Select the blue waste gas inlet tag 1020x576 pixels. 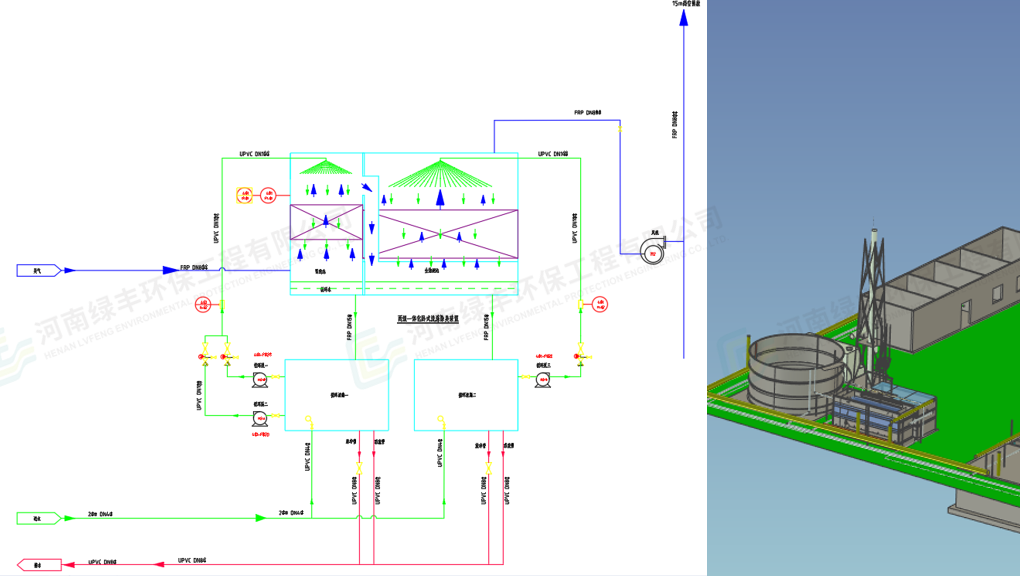pyautogui.click(x=39, y=270)
